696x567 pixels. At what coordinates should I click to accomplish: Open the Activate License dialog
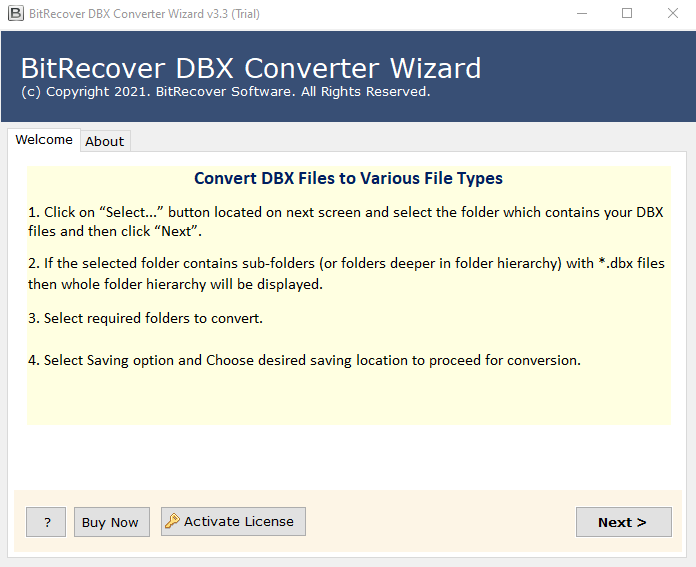click(233, 522)
